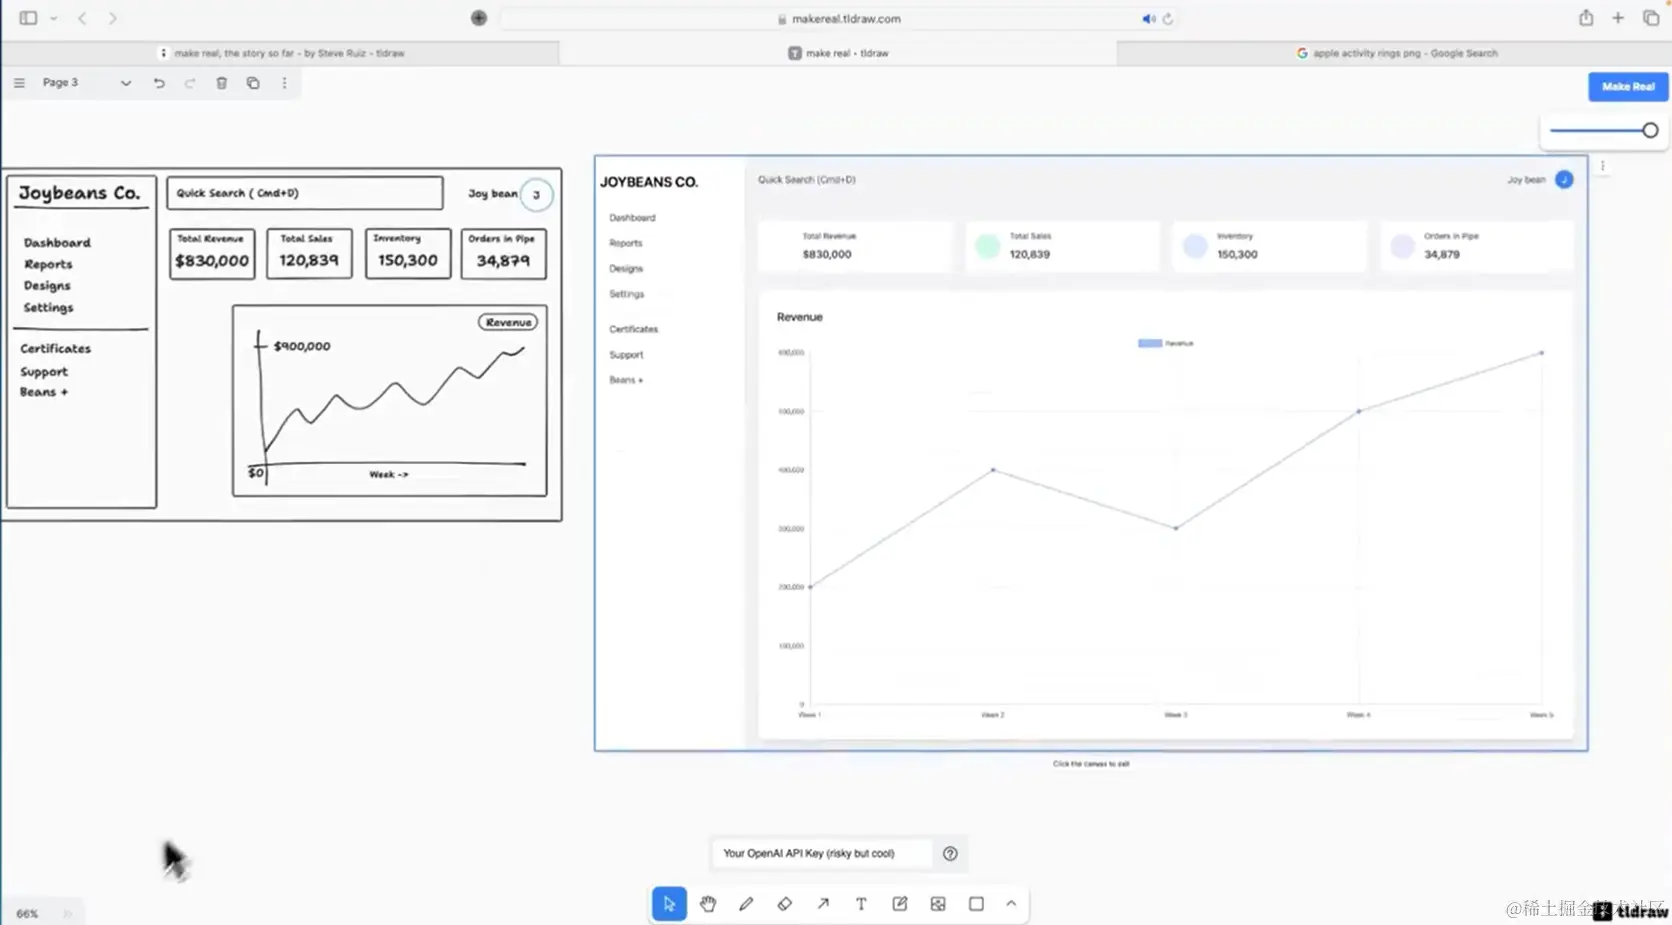This screenshot has height=925, width=1672.
Task: Focus Quick Search (Cmd+D) in generated preview
Action: pos(807,180)
